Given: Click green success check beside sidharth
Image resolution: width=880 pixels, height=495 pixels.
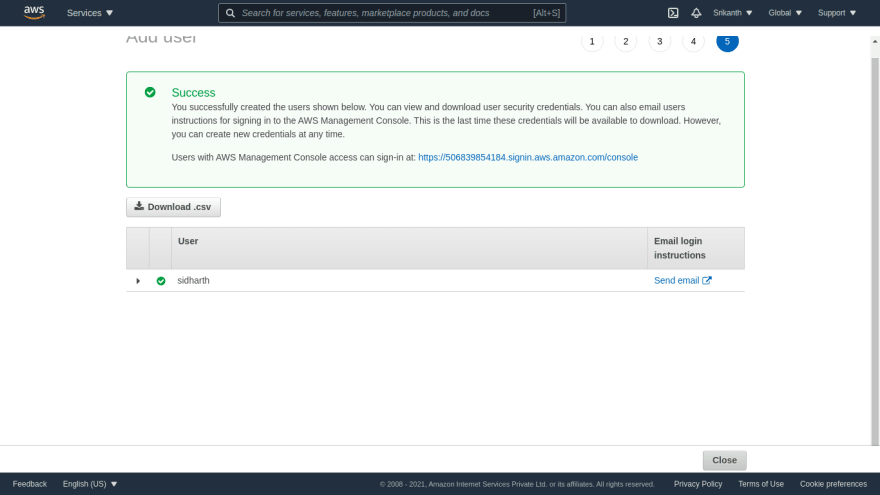Looking at the screenshot, I should pos(161,281).
